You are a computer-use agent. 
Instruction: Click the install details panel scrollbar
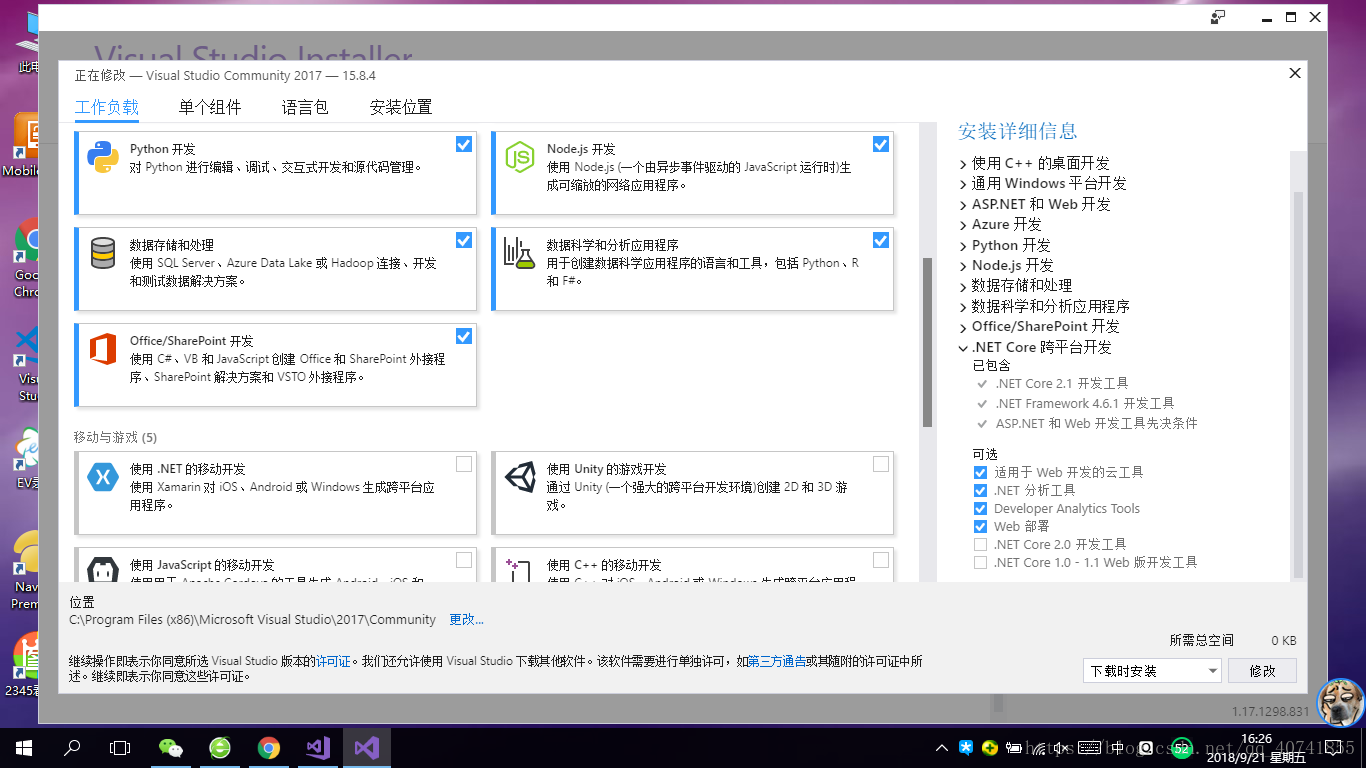coord(1298,385)
